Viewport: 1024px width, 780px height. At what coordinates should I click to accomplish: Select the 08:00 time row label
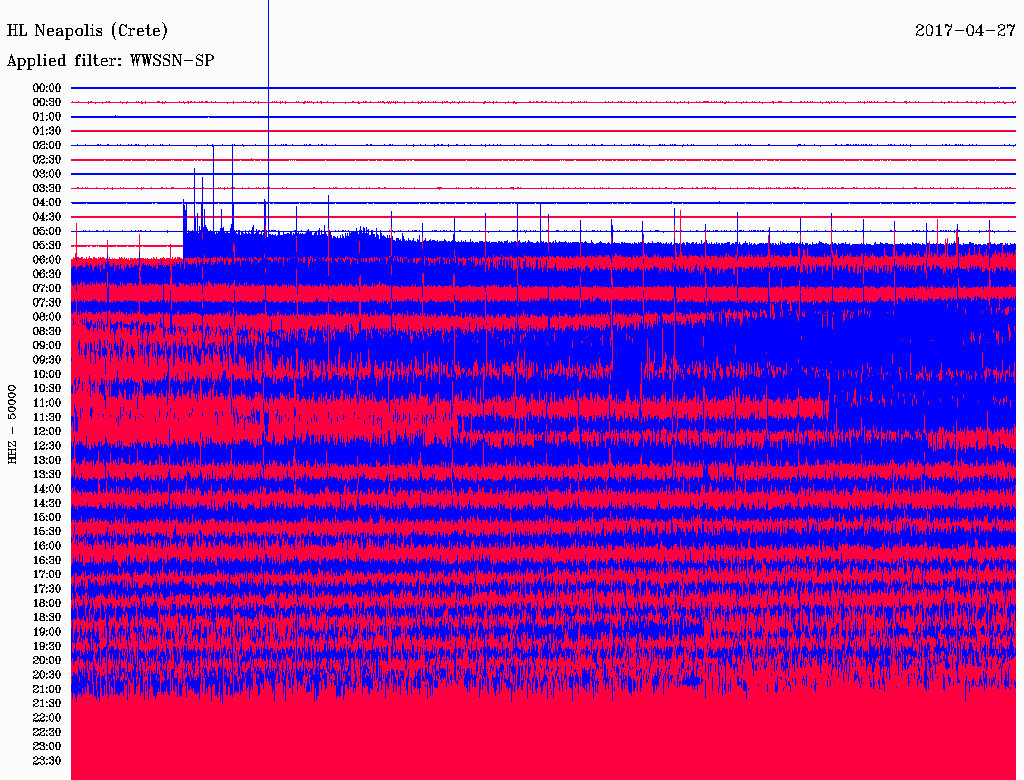47,317
